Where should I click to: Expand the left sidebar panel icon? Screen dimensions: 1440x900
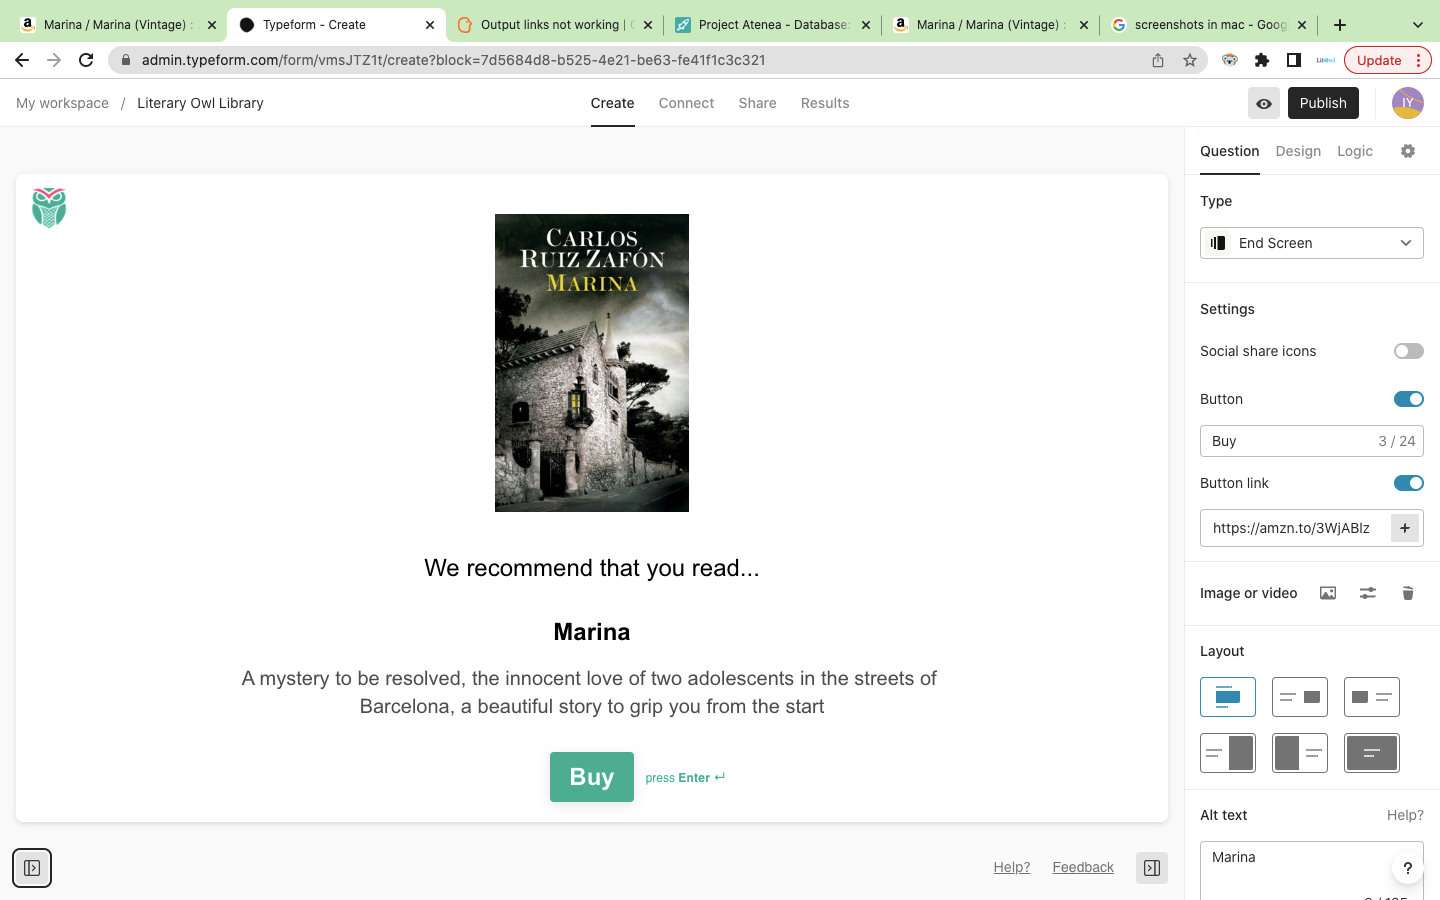pos(32,868)
